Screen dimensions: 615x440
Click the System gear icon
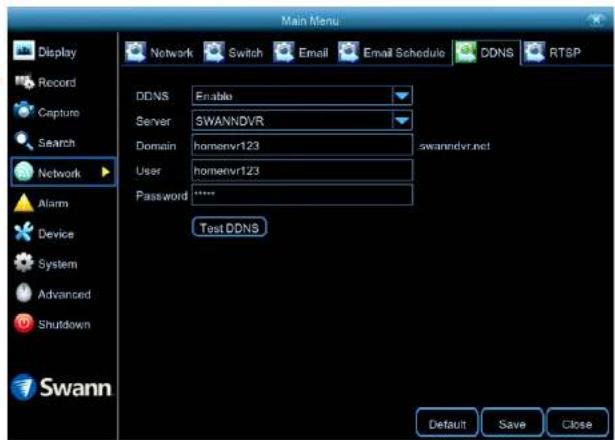pyautogui.click(x=24, y=263)
